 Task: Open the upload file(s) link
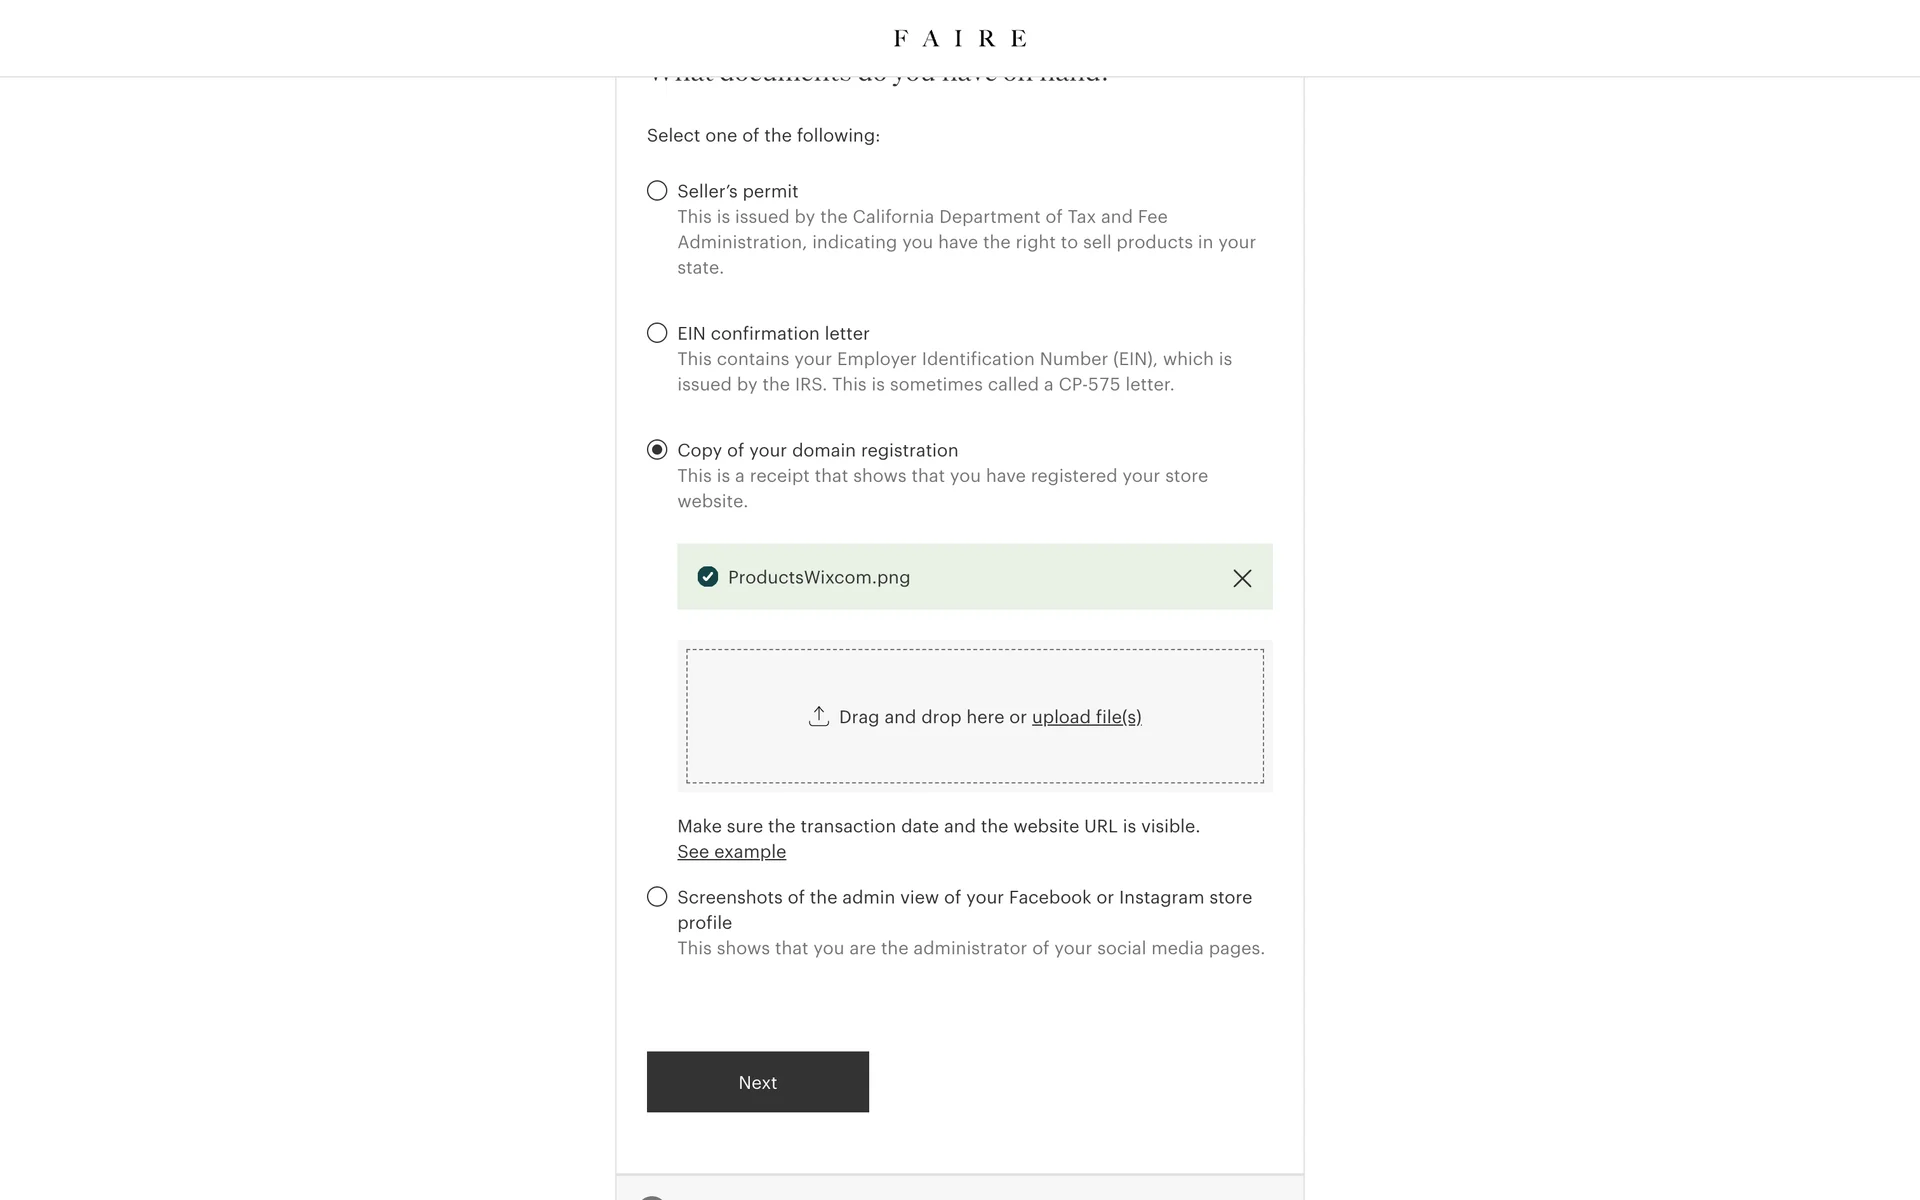click(x=1086, y=717)
